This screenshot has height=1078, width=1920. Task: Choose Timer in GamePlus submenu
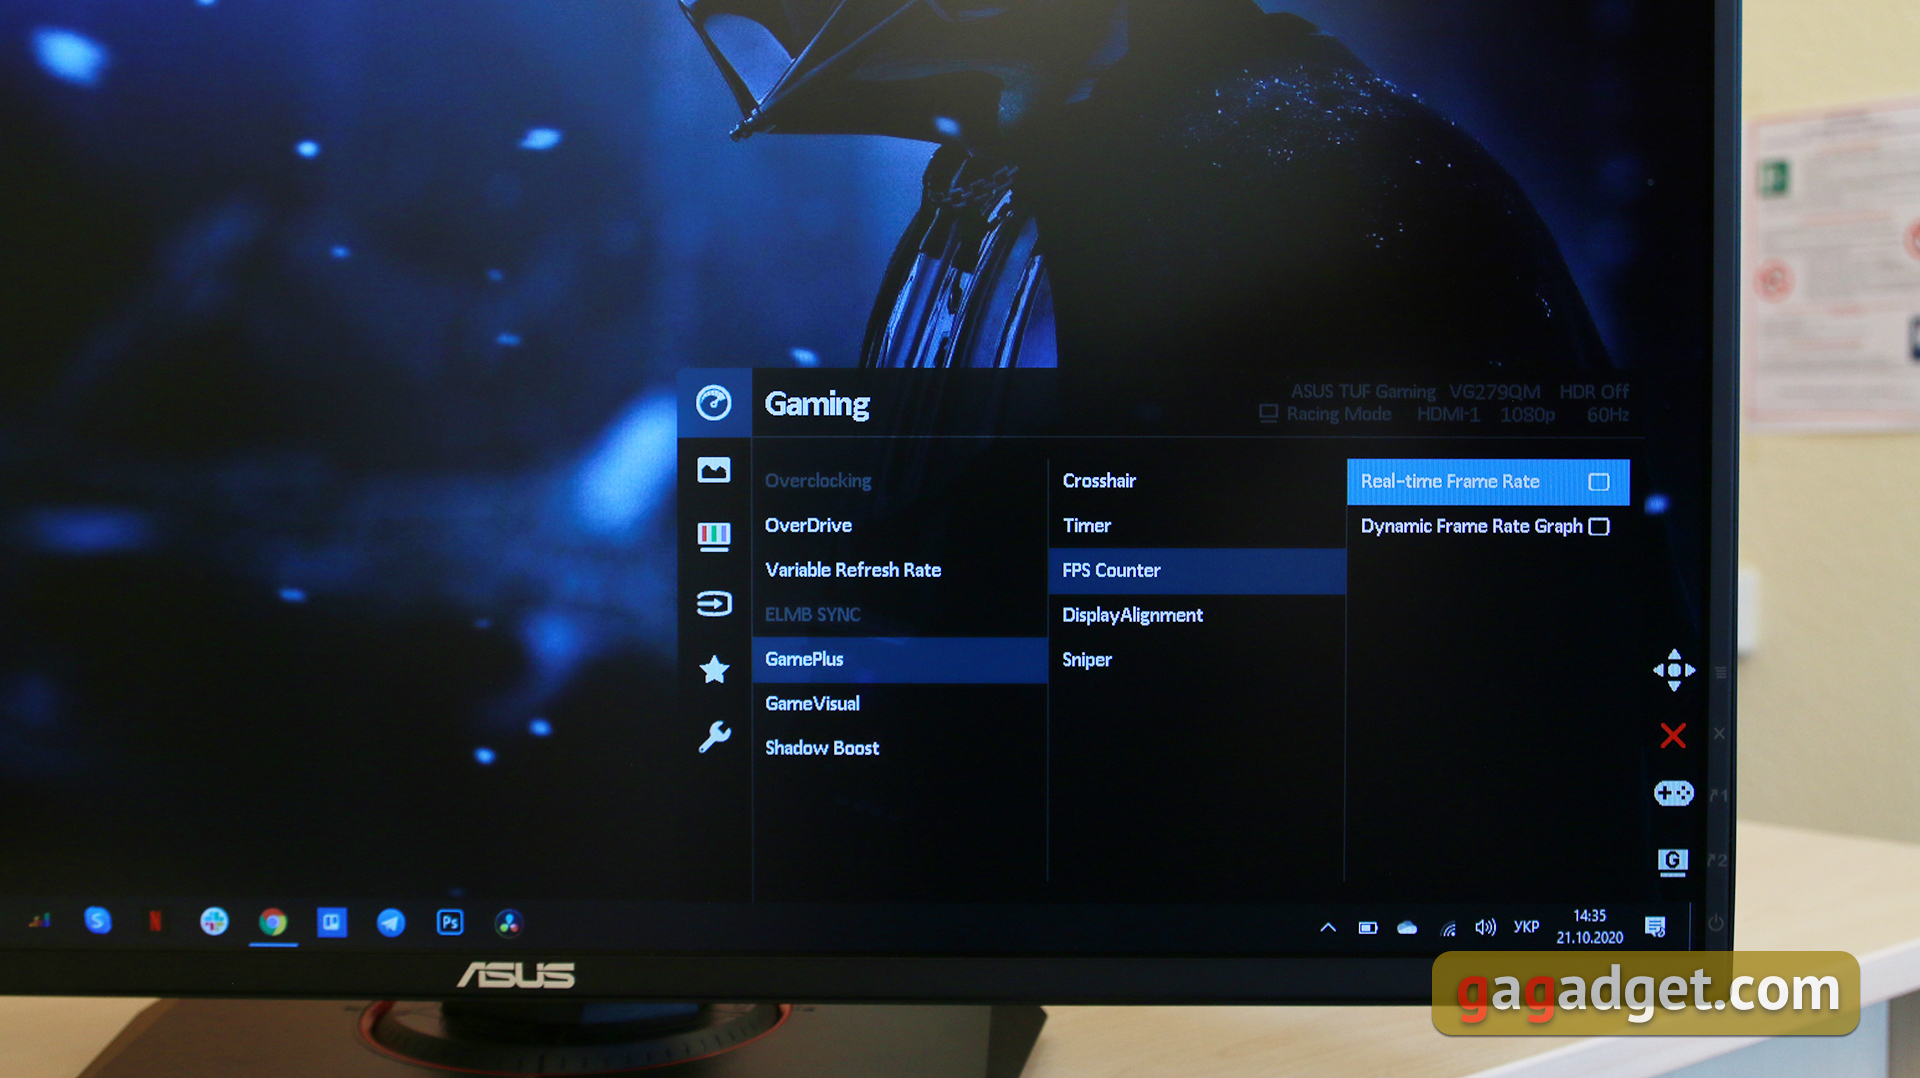click(1197, 525)
